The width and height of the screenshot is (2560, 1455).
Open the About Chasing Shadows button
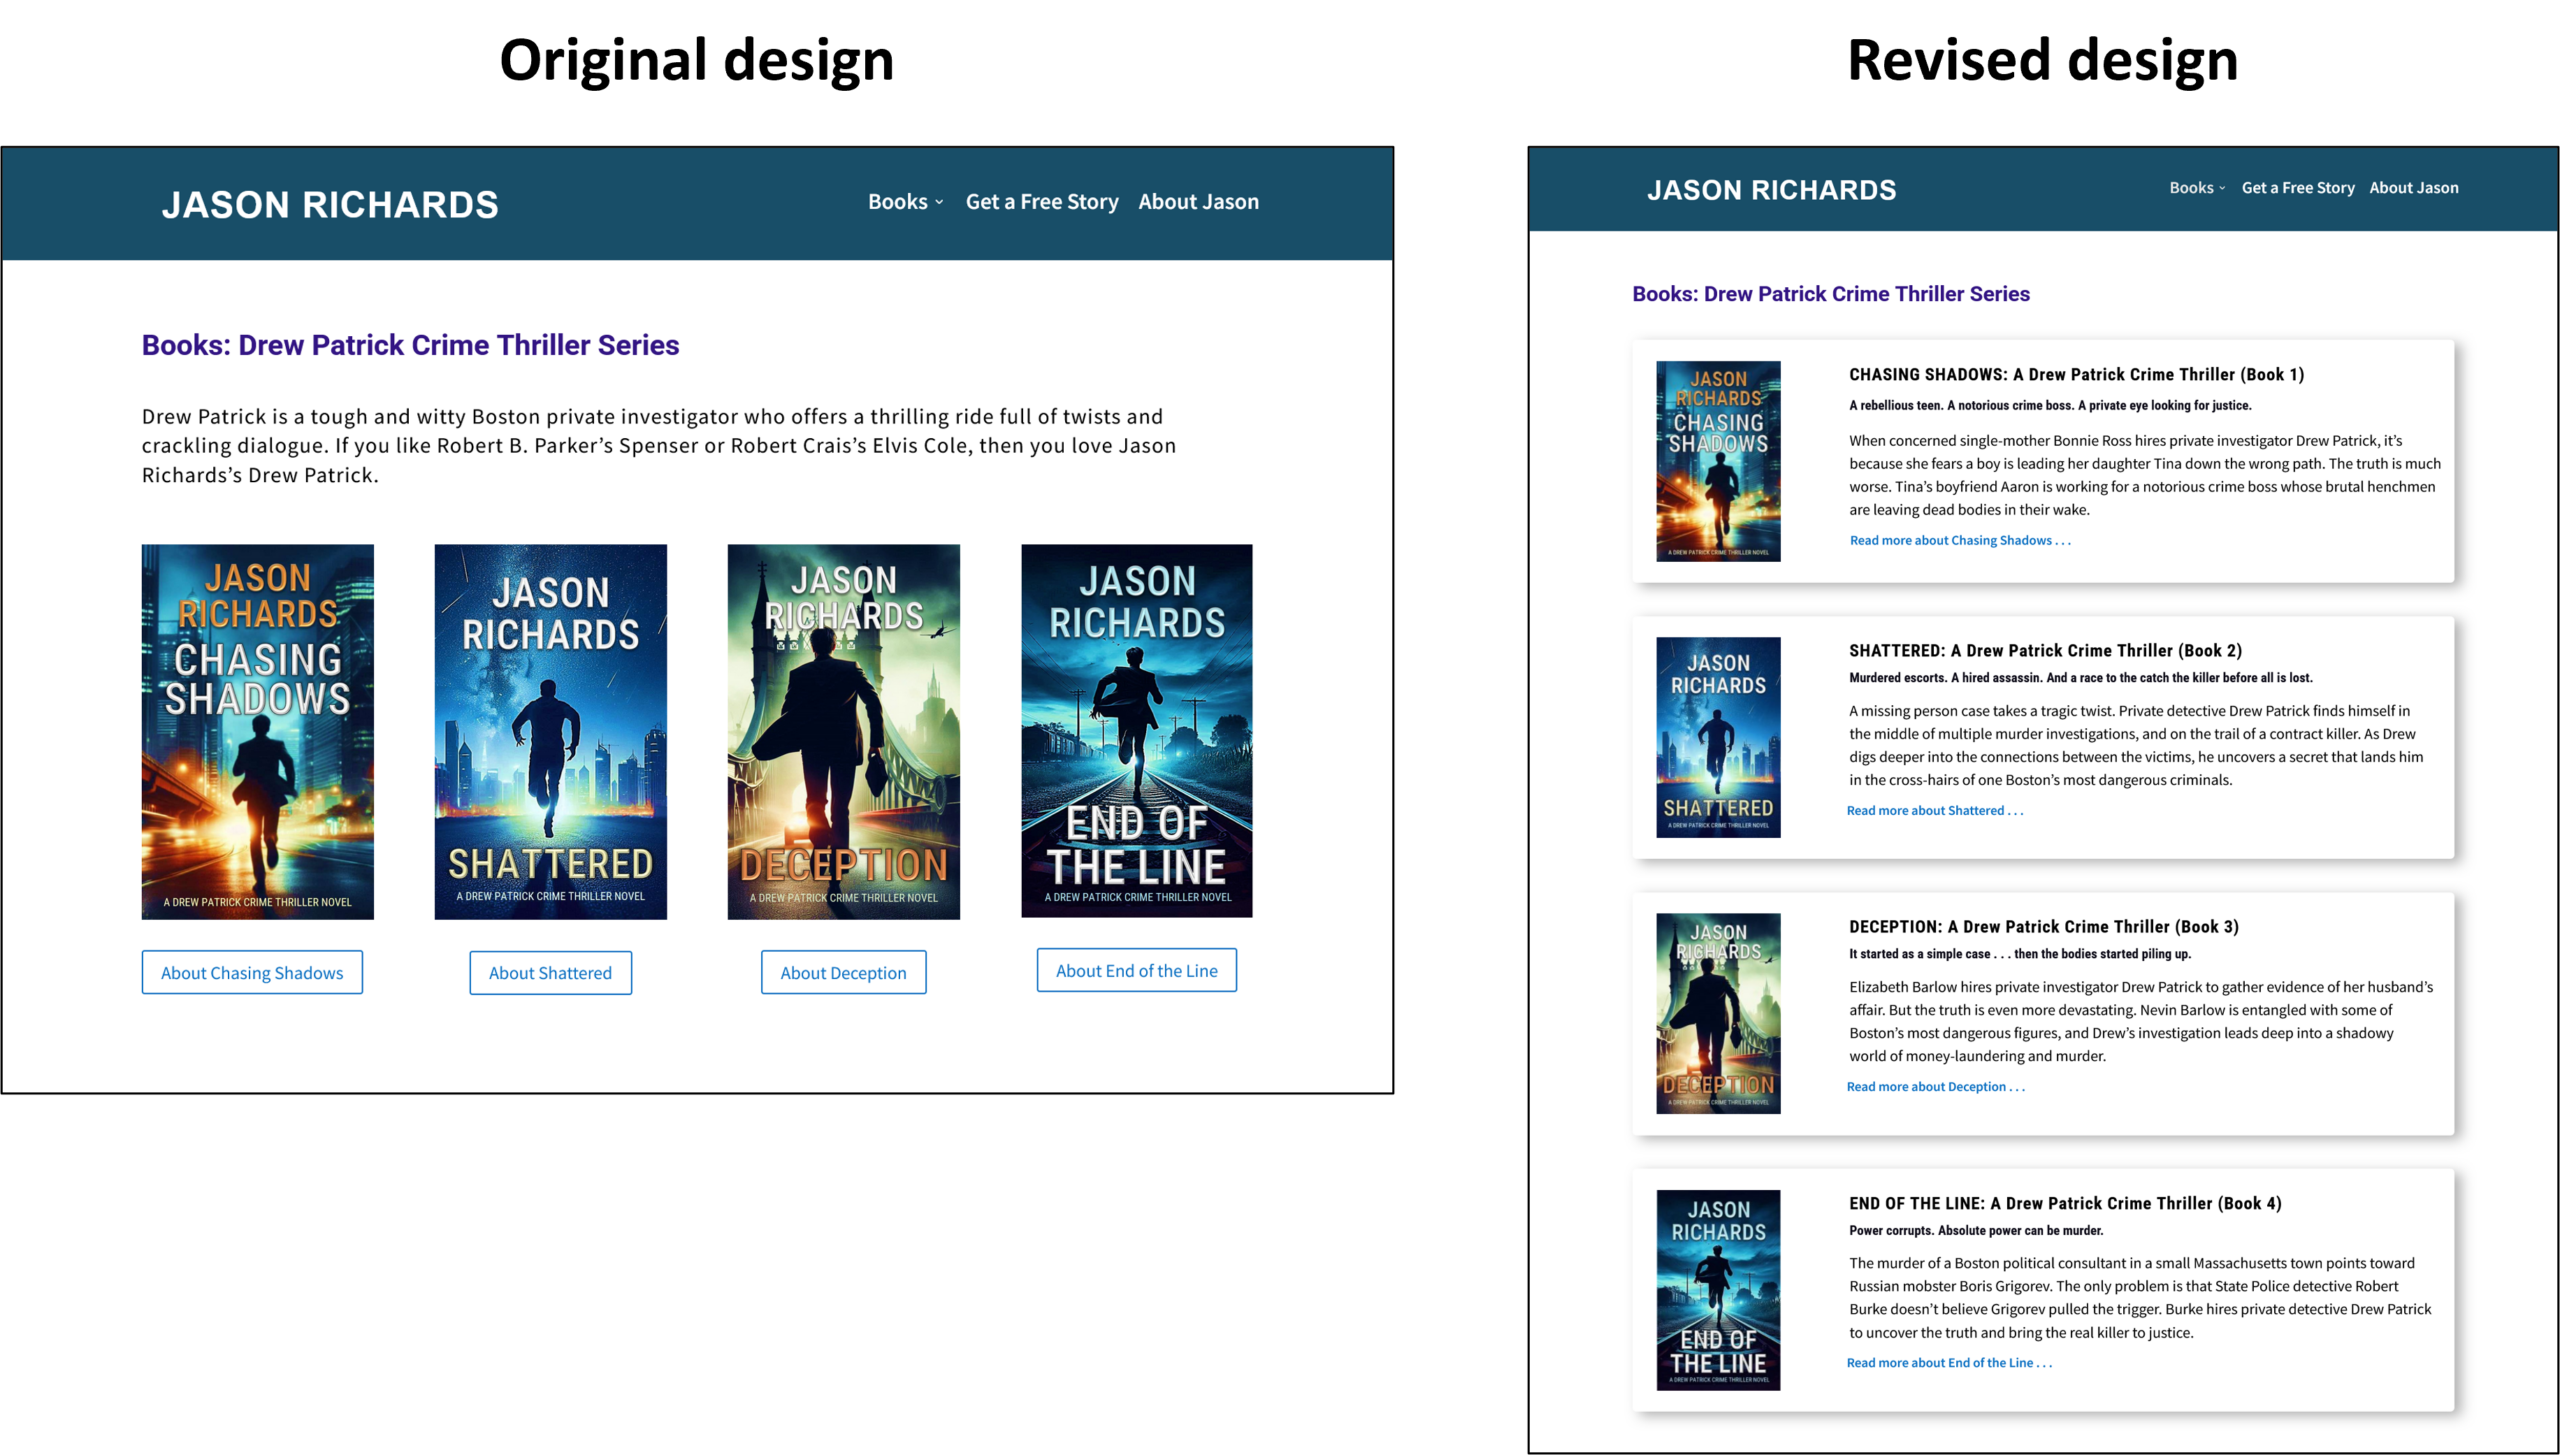(252, 972)
